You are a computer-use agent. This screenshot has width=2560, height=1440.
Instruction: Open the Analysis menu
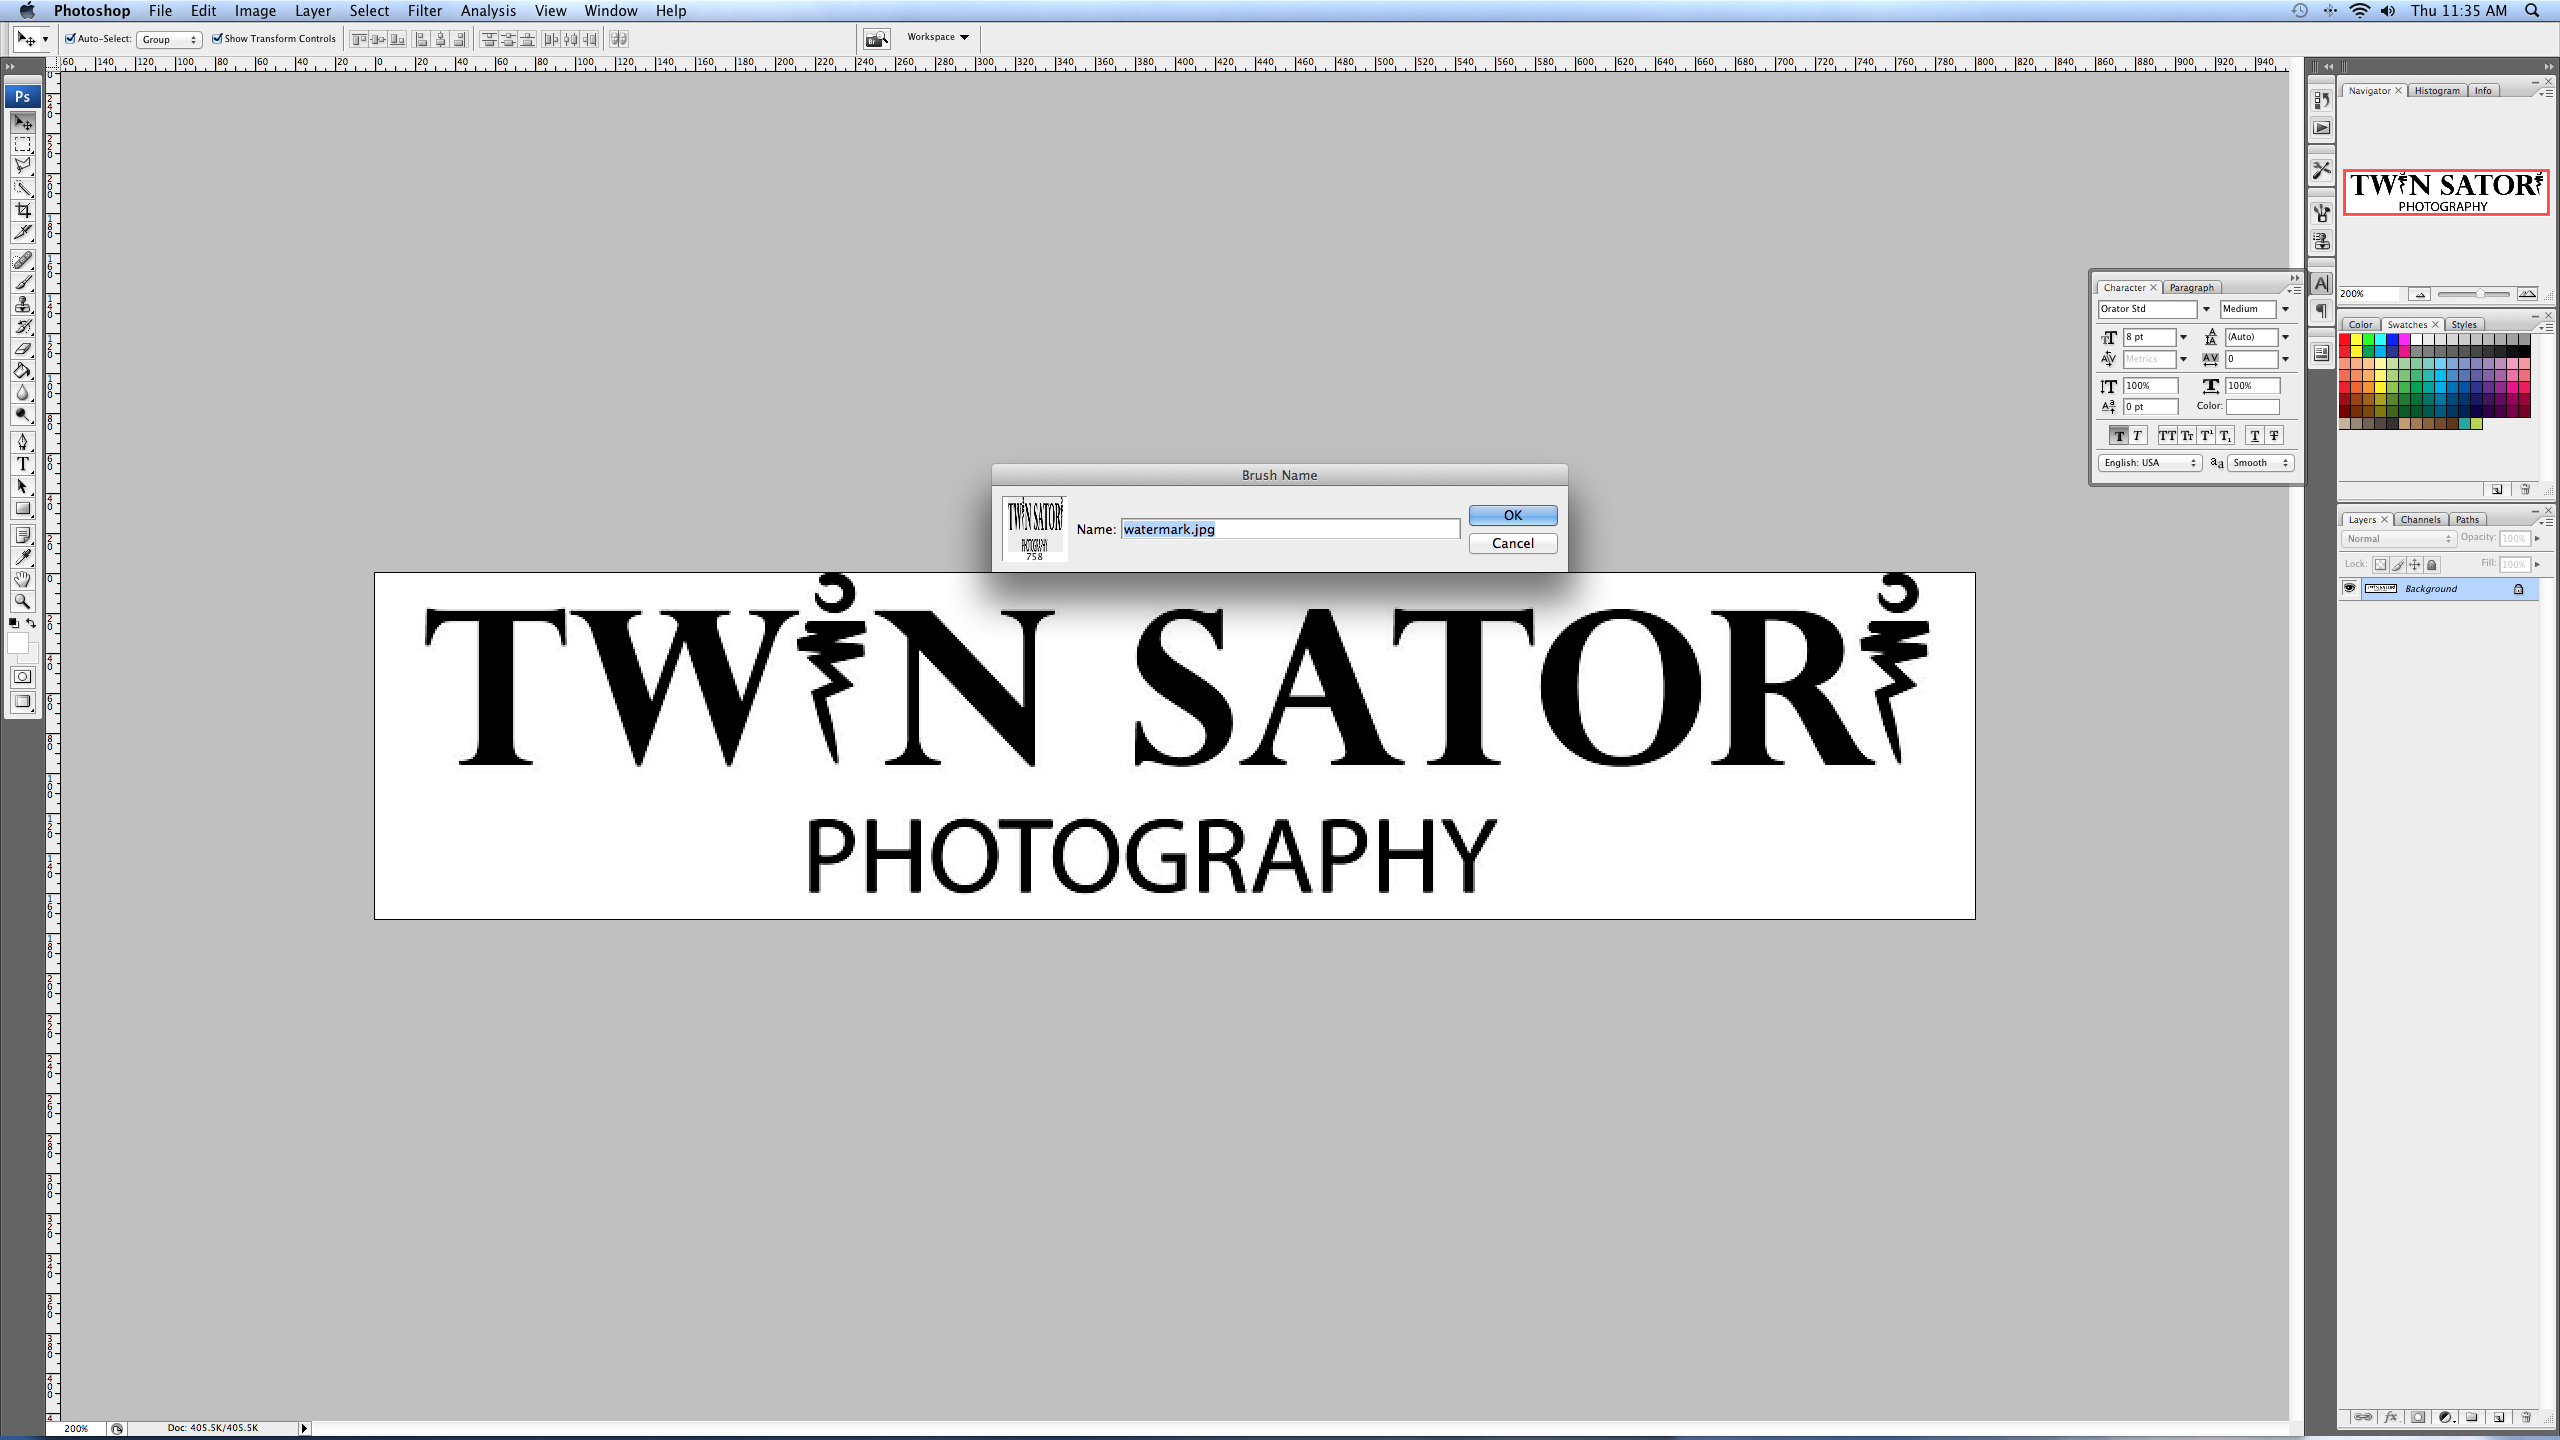pyautogui.click(x=488, y=11)
